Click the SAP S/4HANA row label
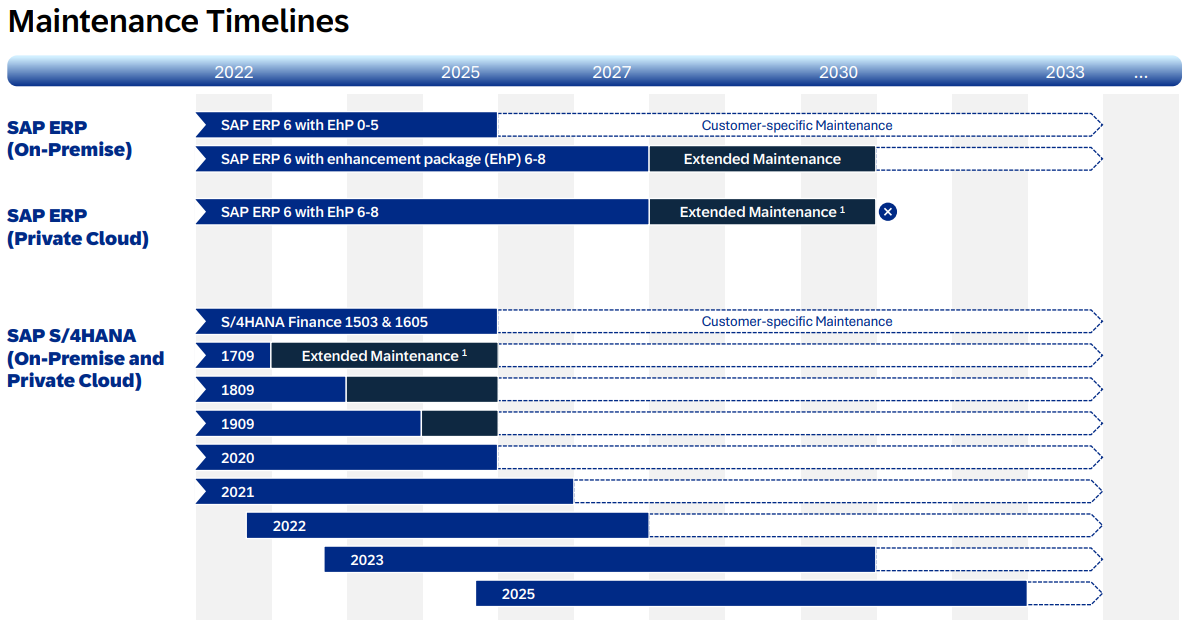The width and height of the screenshot is (1190, 620). 85,358
